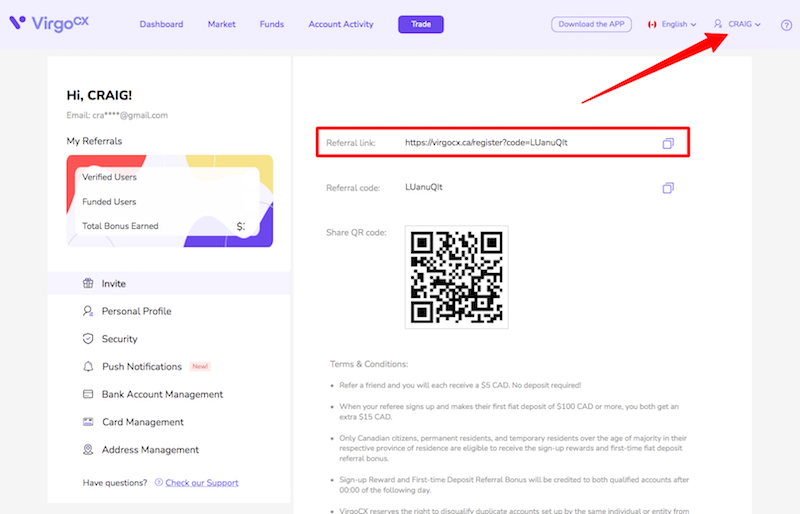Go to the Market tab
Screen dimensions: 800x514
tap(221, 24)
